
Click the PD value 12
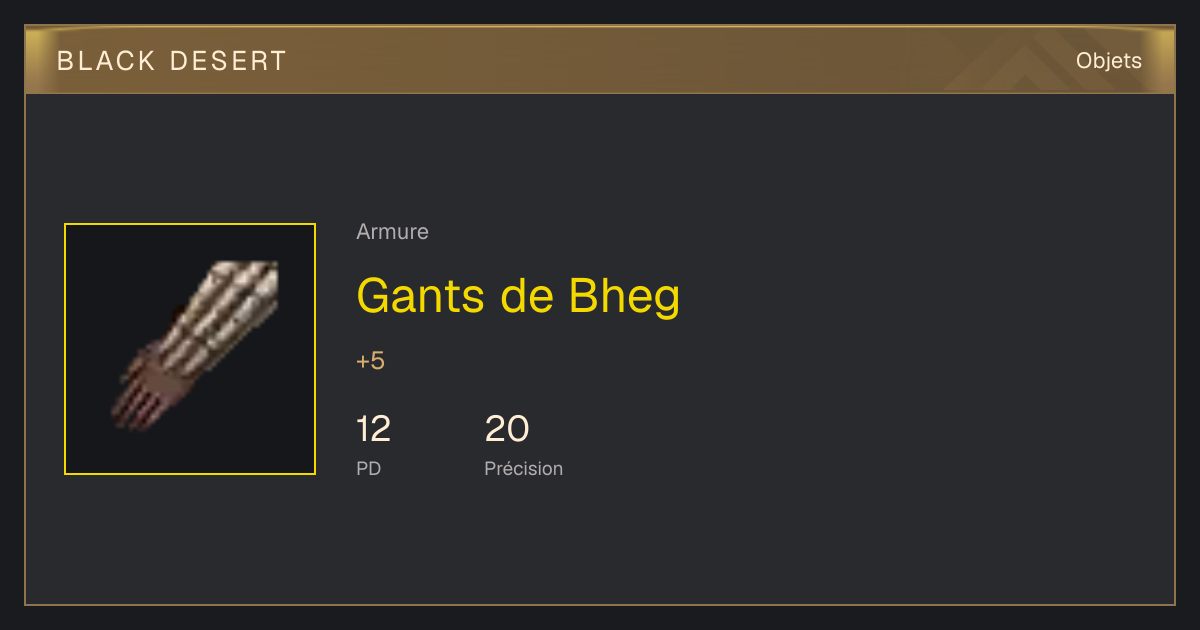click(x=373, y=429)
